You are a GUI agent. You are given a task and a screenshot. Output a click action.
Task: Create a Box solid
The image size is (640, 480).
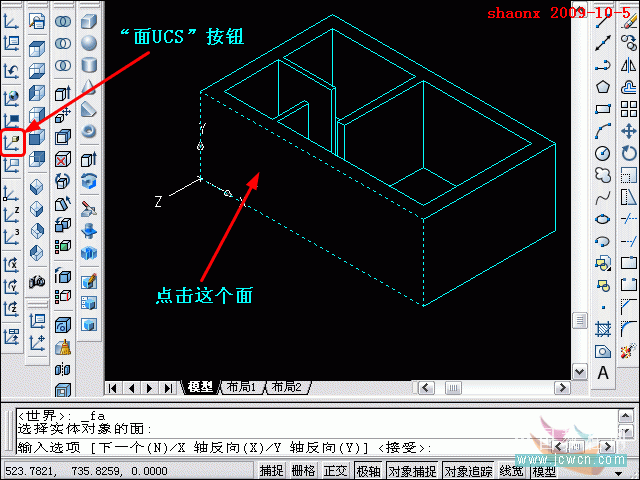coord(89,21)
